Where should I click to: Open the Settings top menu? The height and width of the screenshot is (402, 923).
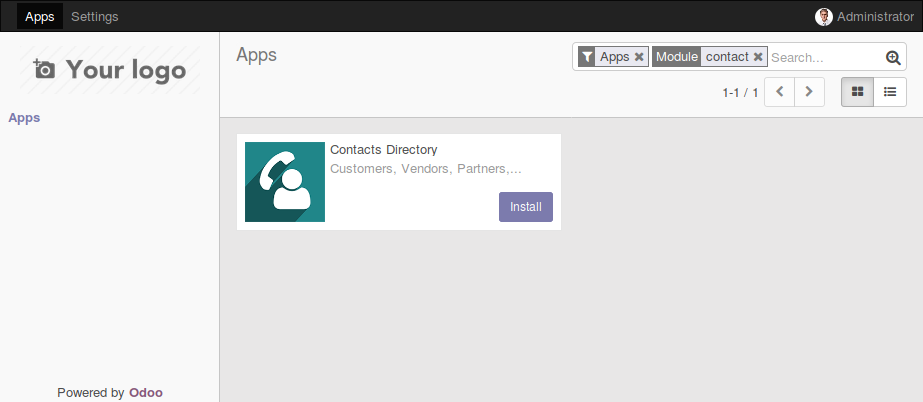[95, 16]
